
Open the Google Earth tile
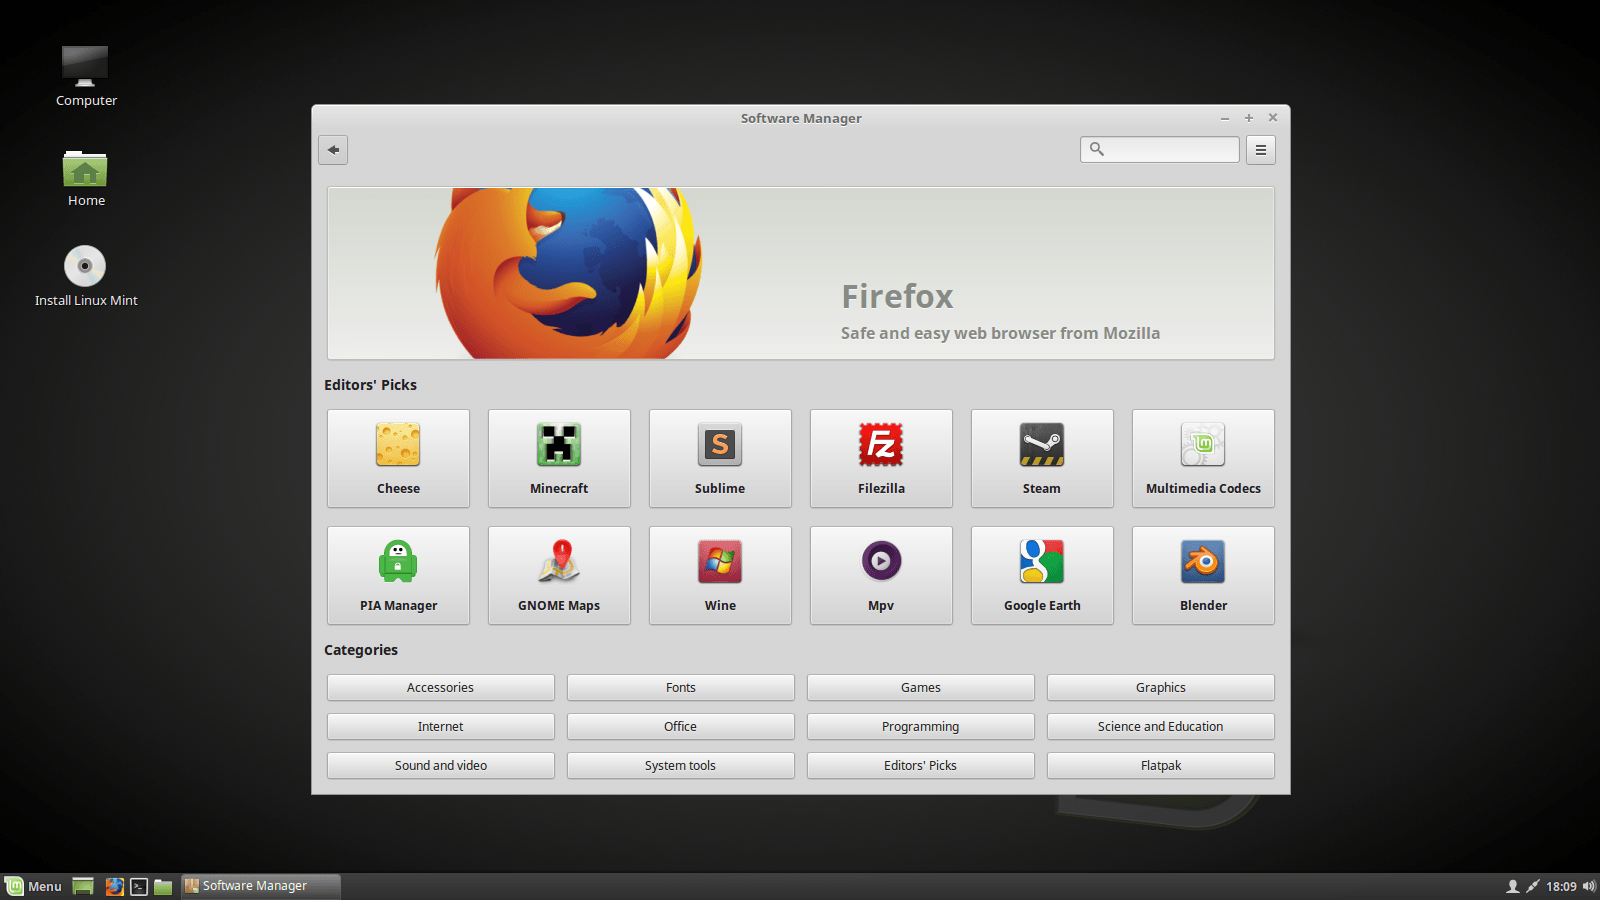1042,575
